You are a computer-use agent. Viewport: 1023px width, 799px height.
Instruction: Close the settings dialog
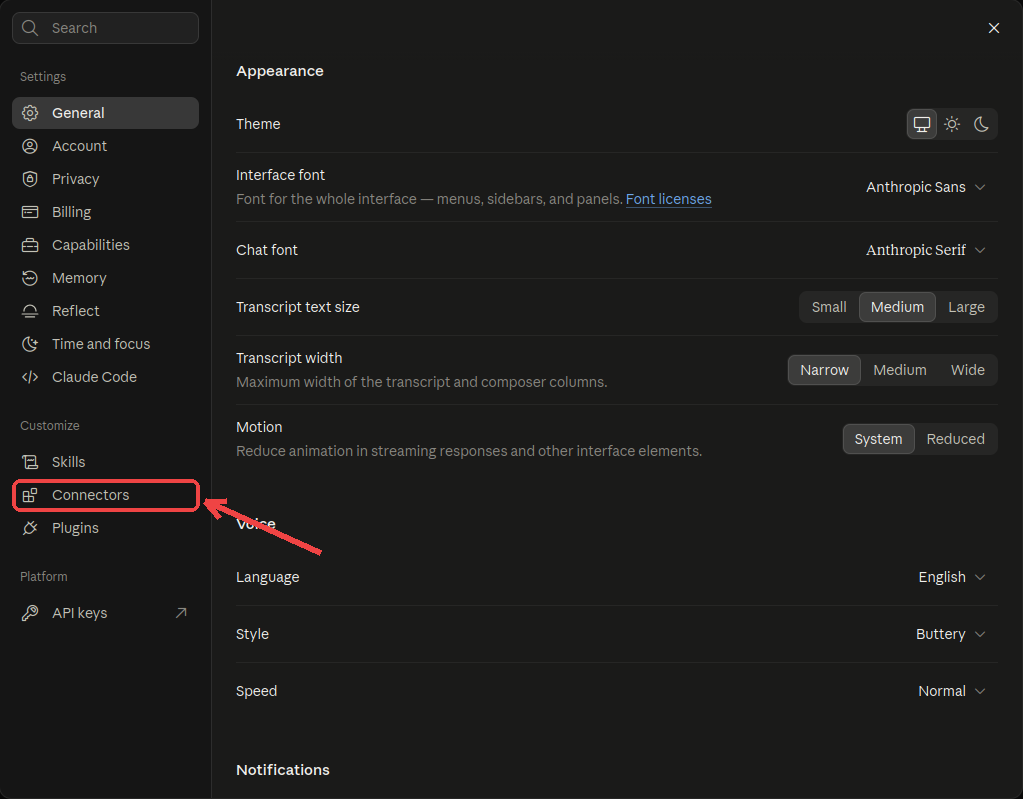click(x=994, y=28)
